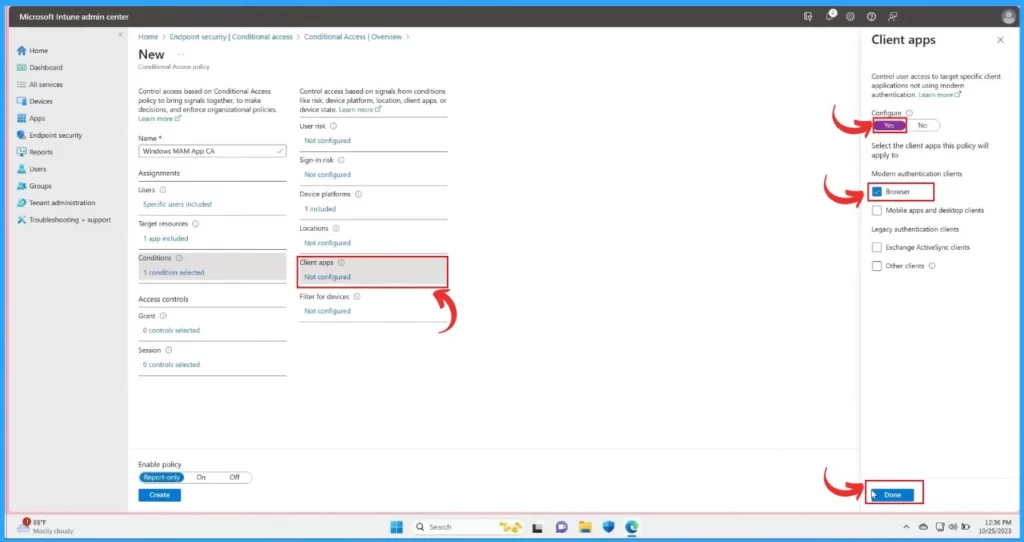This screenshot has height=542, width=1024.
Task: Open Client apps Not configured link
Action: pos(327,277)
